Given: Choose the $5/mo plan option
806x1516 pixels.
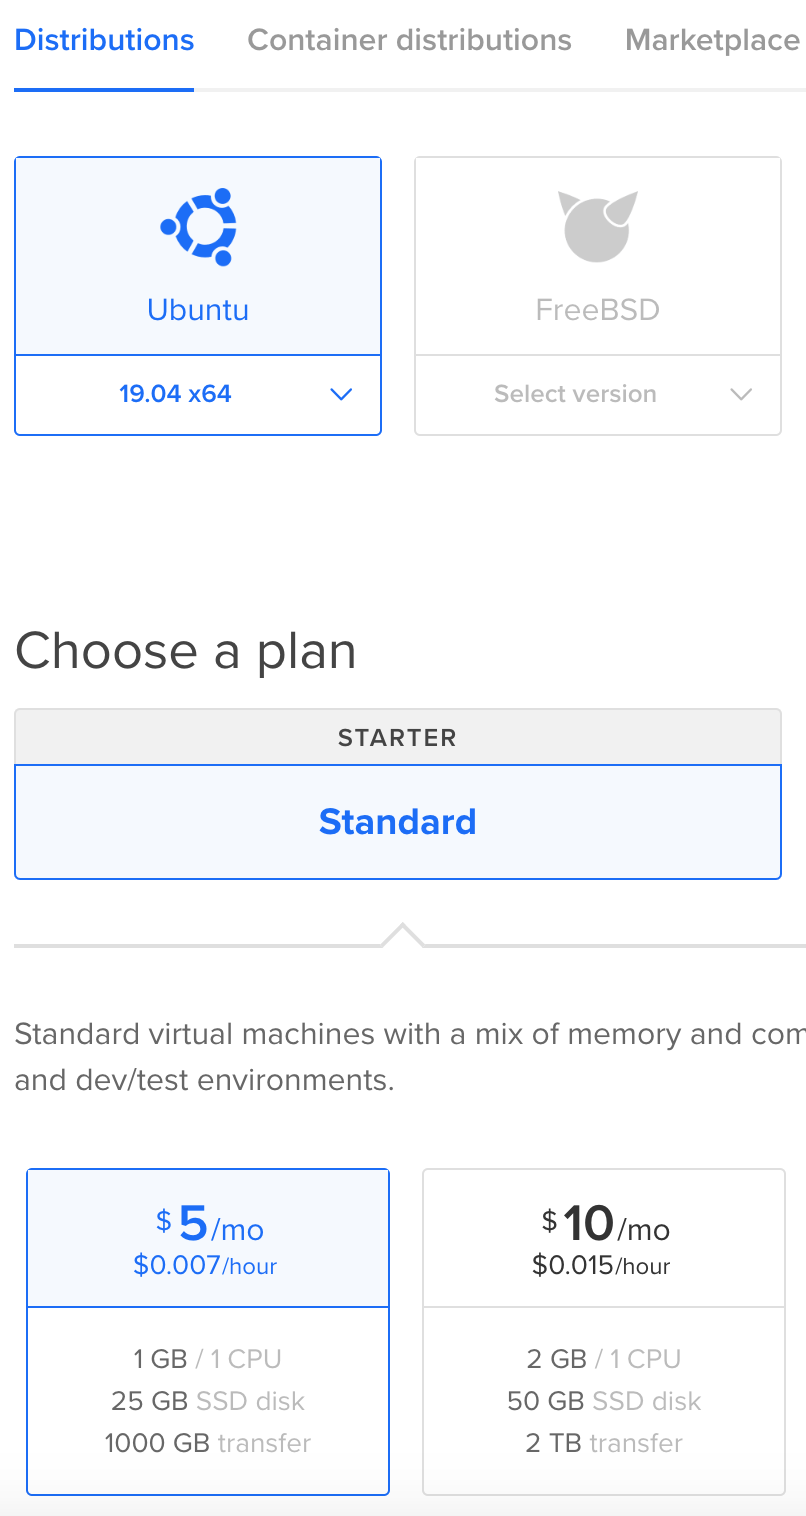Looking at the screenshot, I should [x=208, y=1331].
